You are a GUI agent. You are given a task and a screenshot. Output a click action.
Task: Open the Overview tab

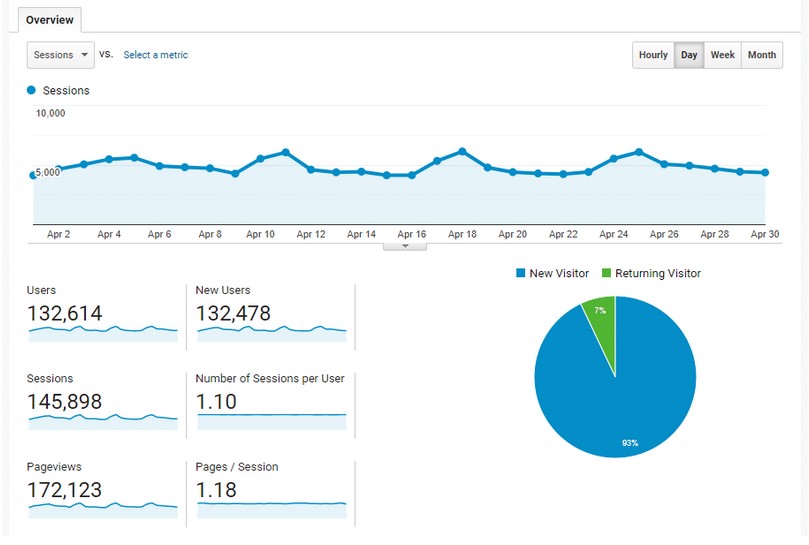(50, 20)
